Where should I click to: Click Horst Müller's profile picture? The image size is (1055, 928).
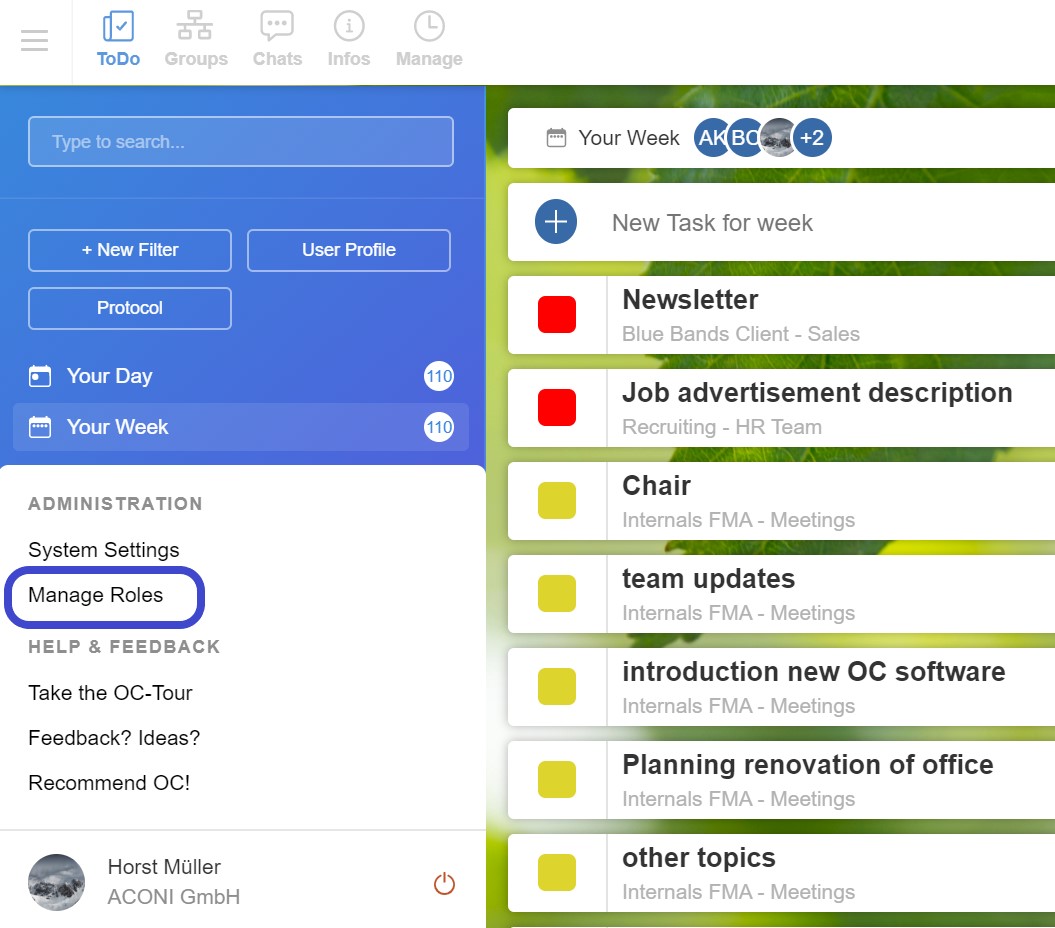point(57,882)
